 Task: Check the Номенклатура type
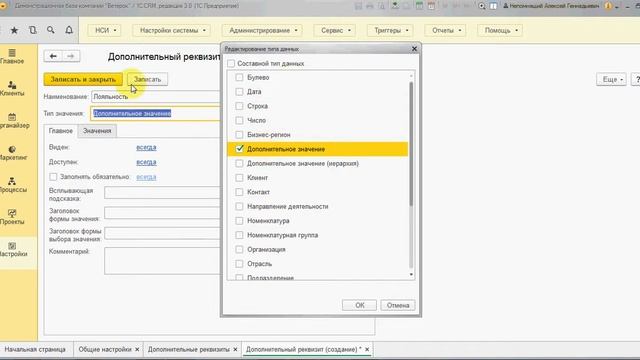[239, 220]
